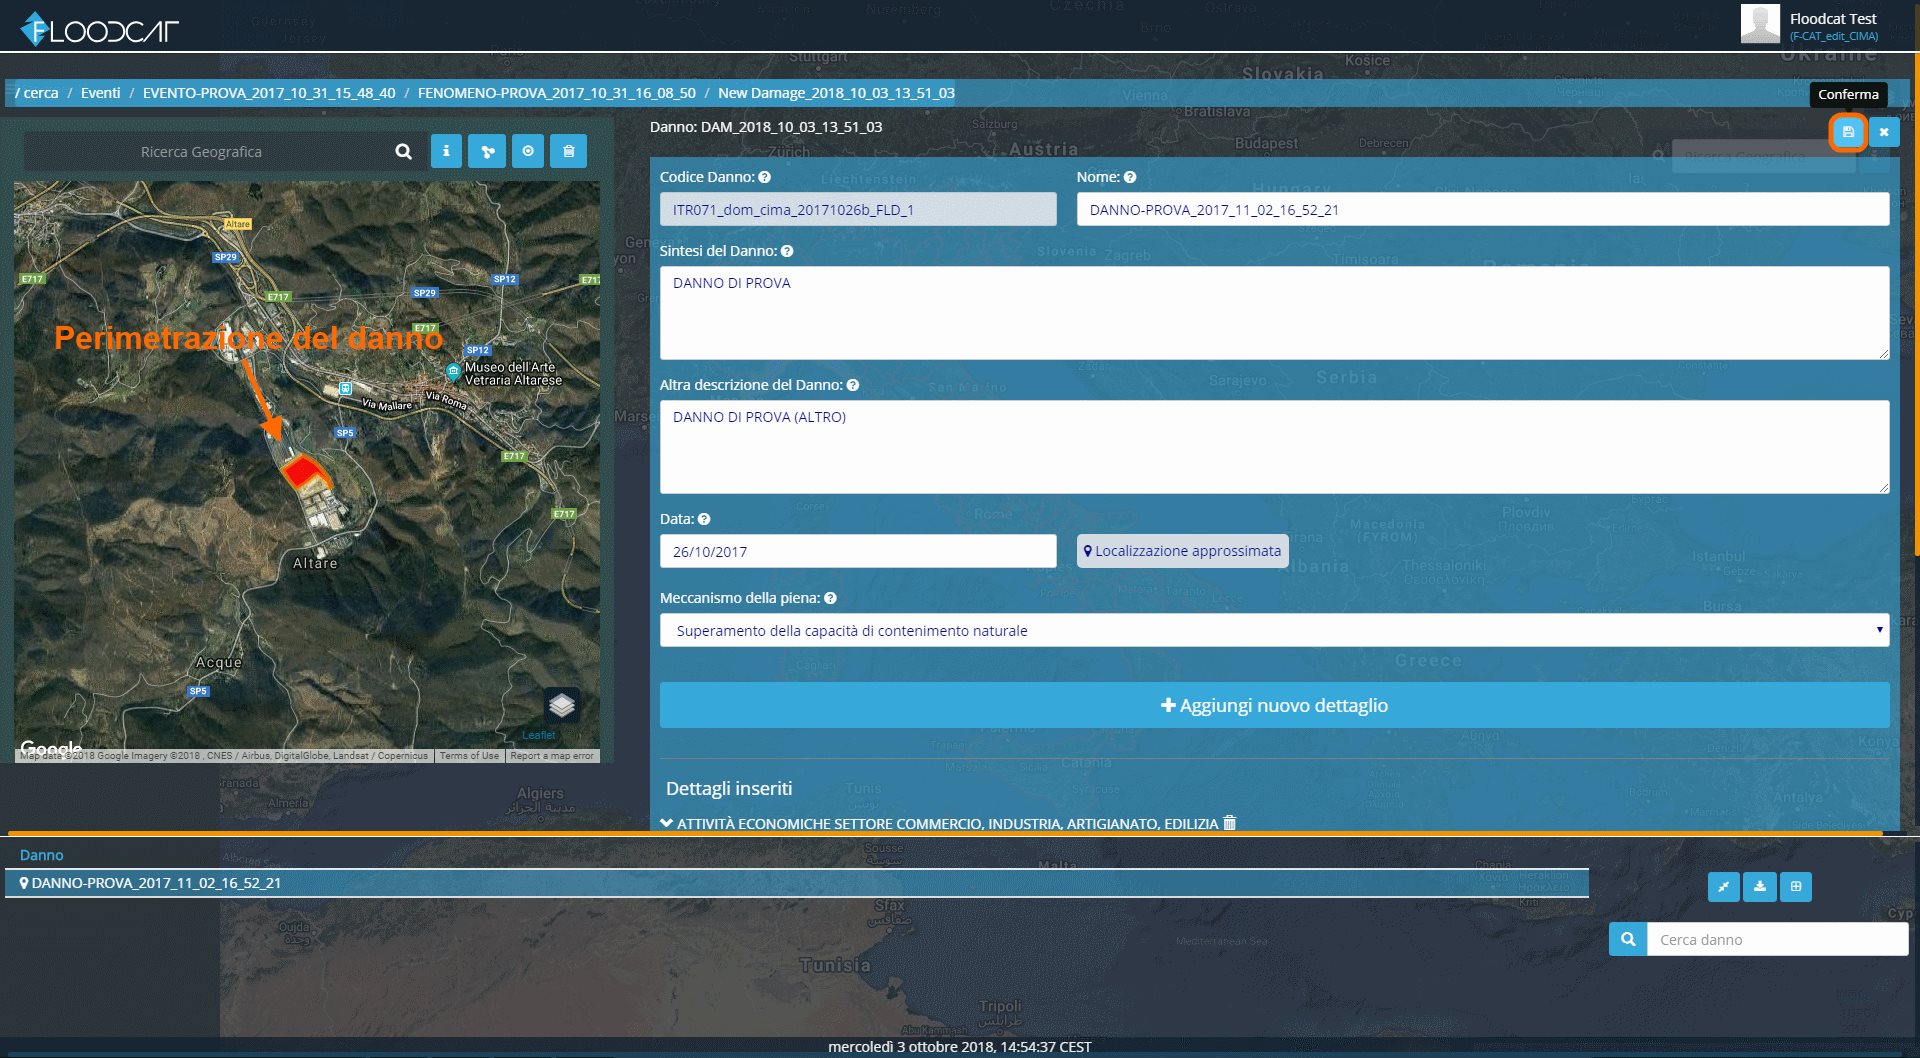Click the trash button above the map

(x=569, y=151)
